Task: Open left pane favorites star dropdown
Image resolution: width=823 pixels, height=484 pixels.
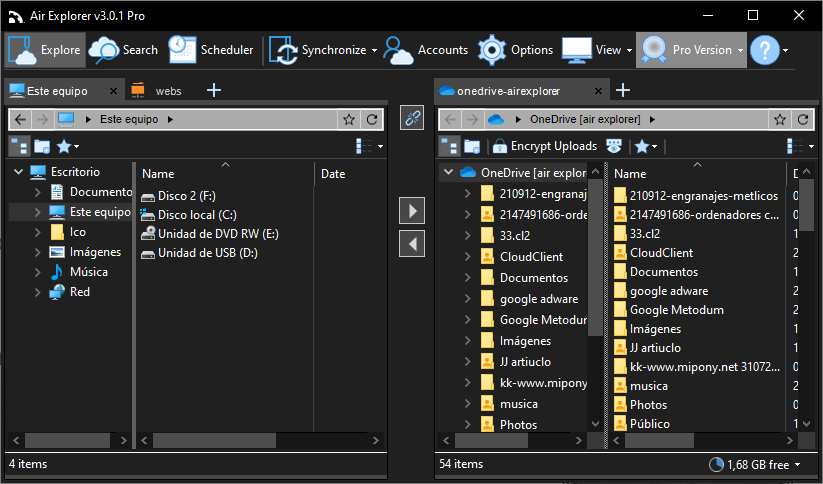Action: pyautogui.click(x=67, y=146)
